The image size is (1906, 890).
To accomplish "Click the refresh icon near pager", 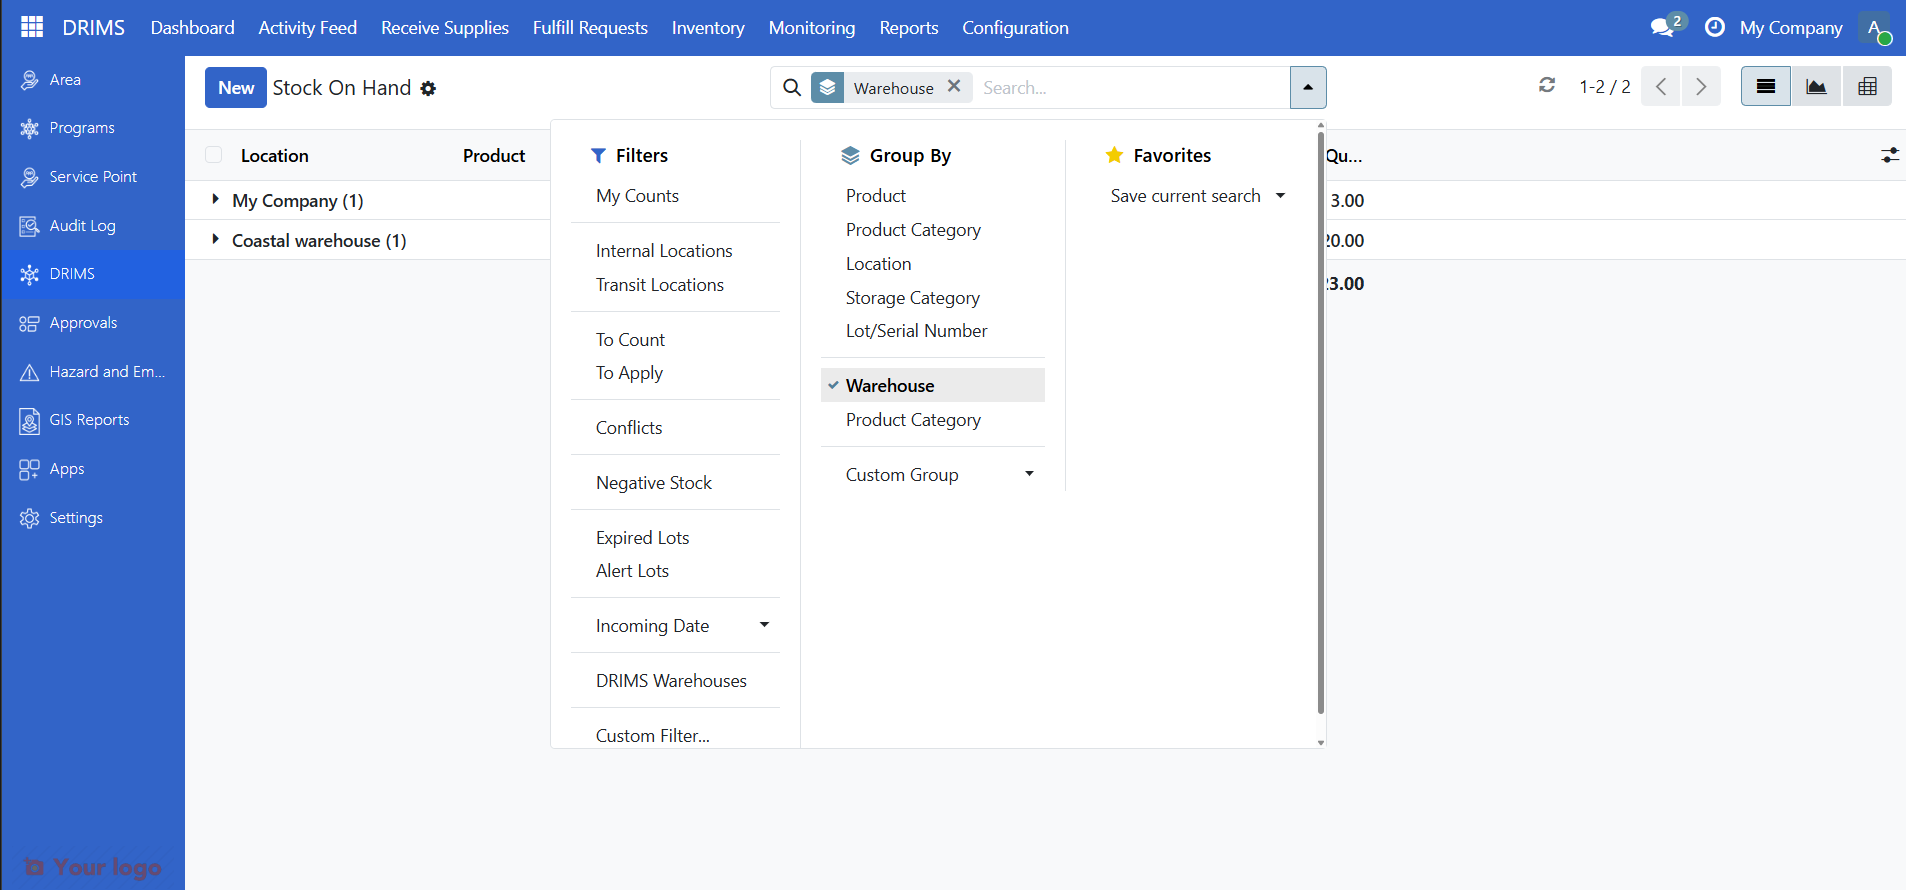I will click(1547, 85).
